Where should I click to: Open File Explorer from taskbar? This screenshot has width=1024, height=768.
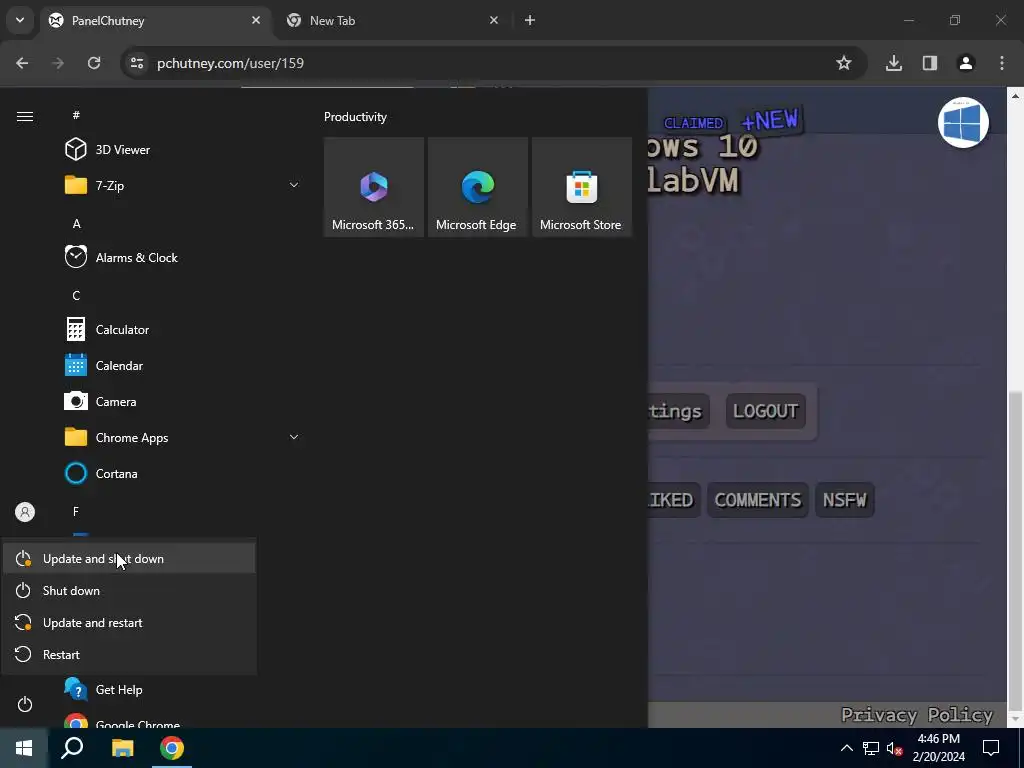tap(122, 748)
